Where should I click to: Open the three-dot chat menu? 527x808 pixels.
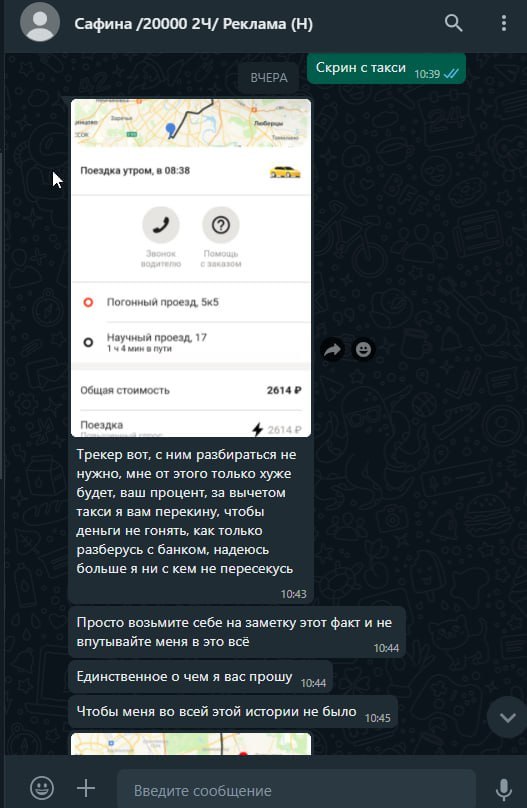pos(504,23)
